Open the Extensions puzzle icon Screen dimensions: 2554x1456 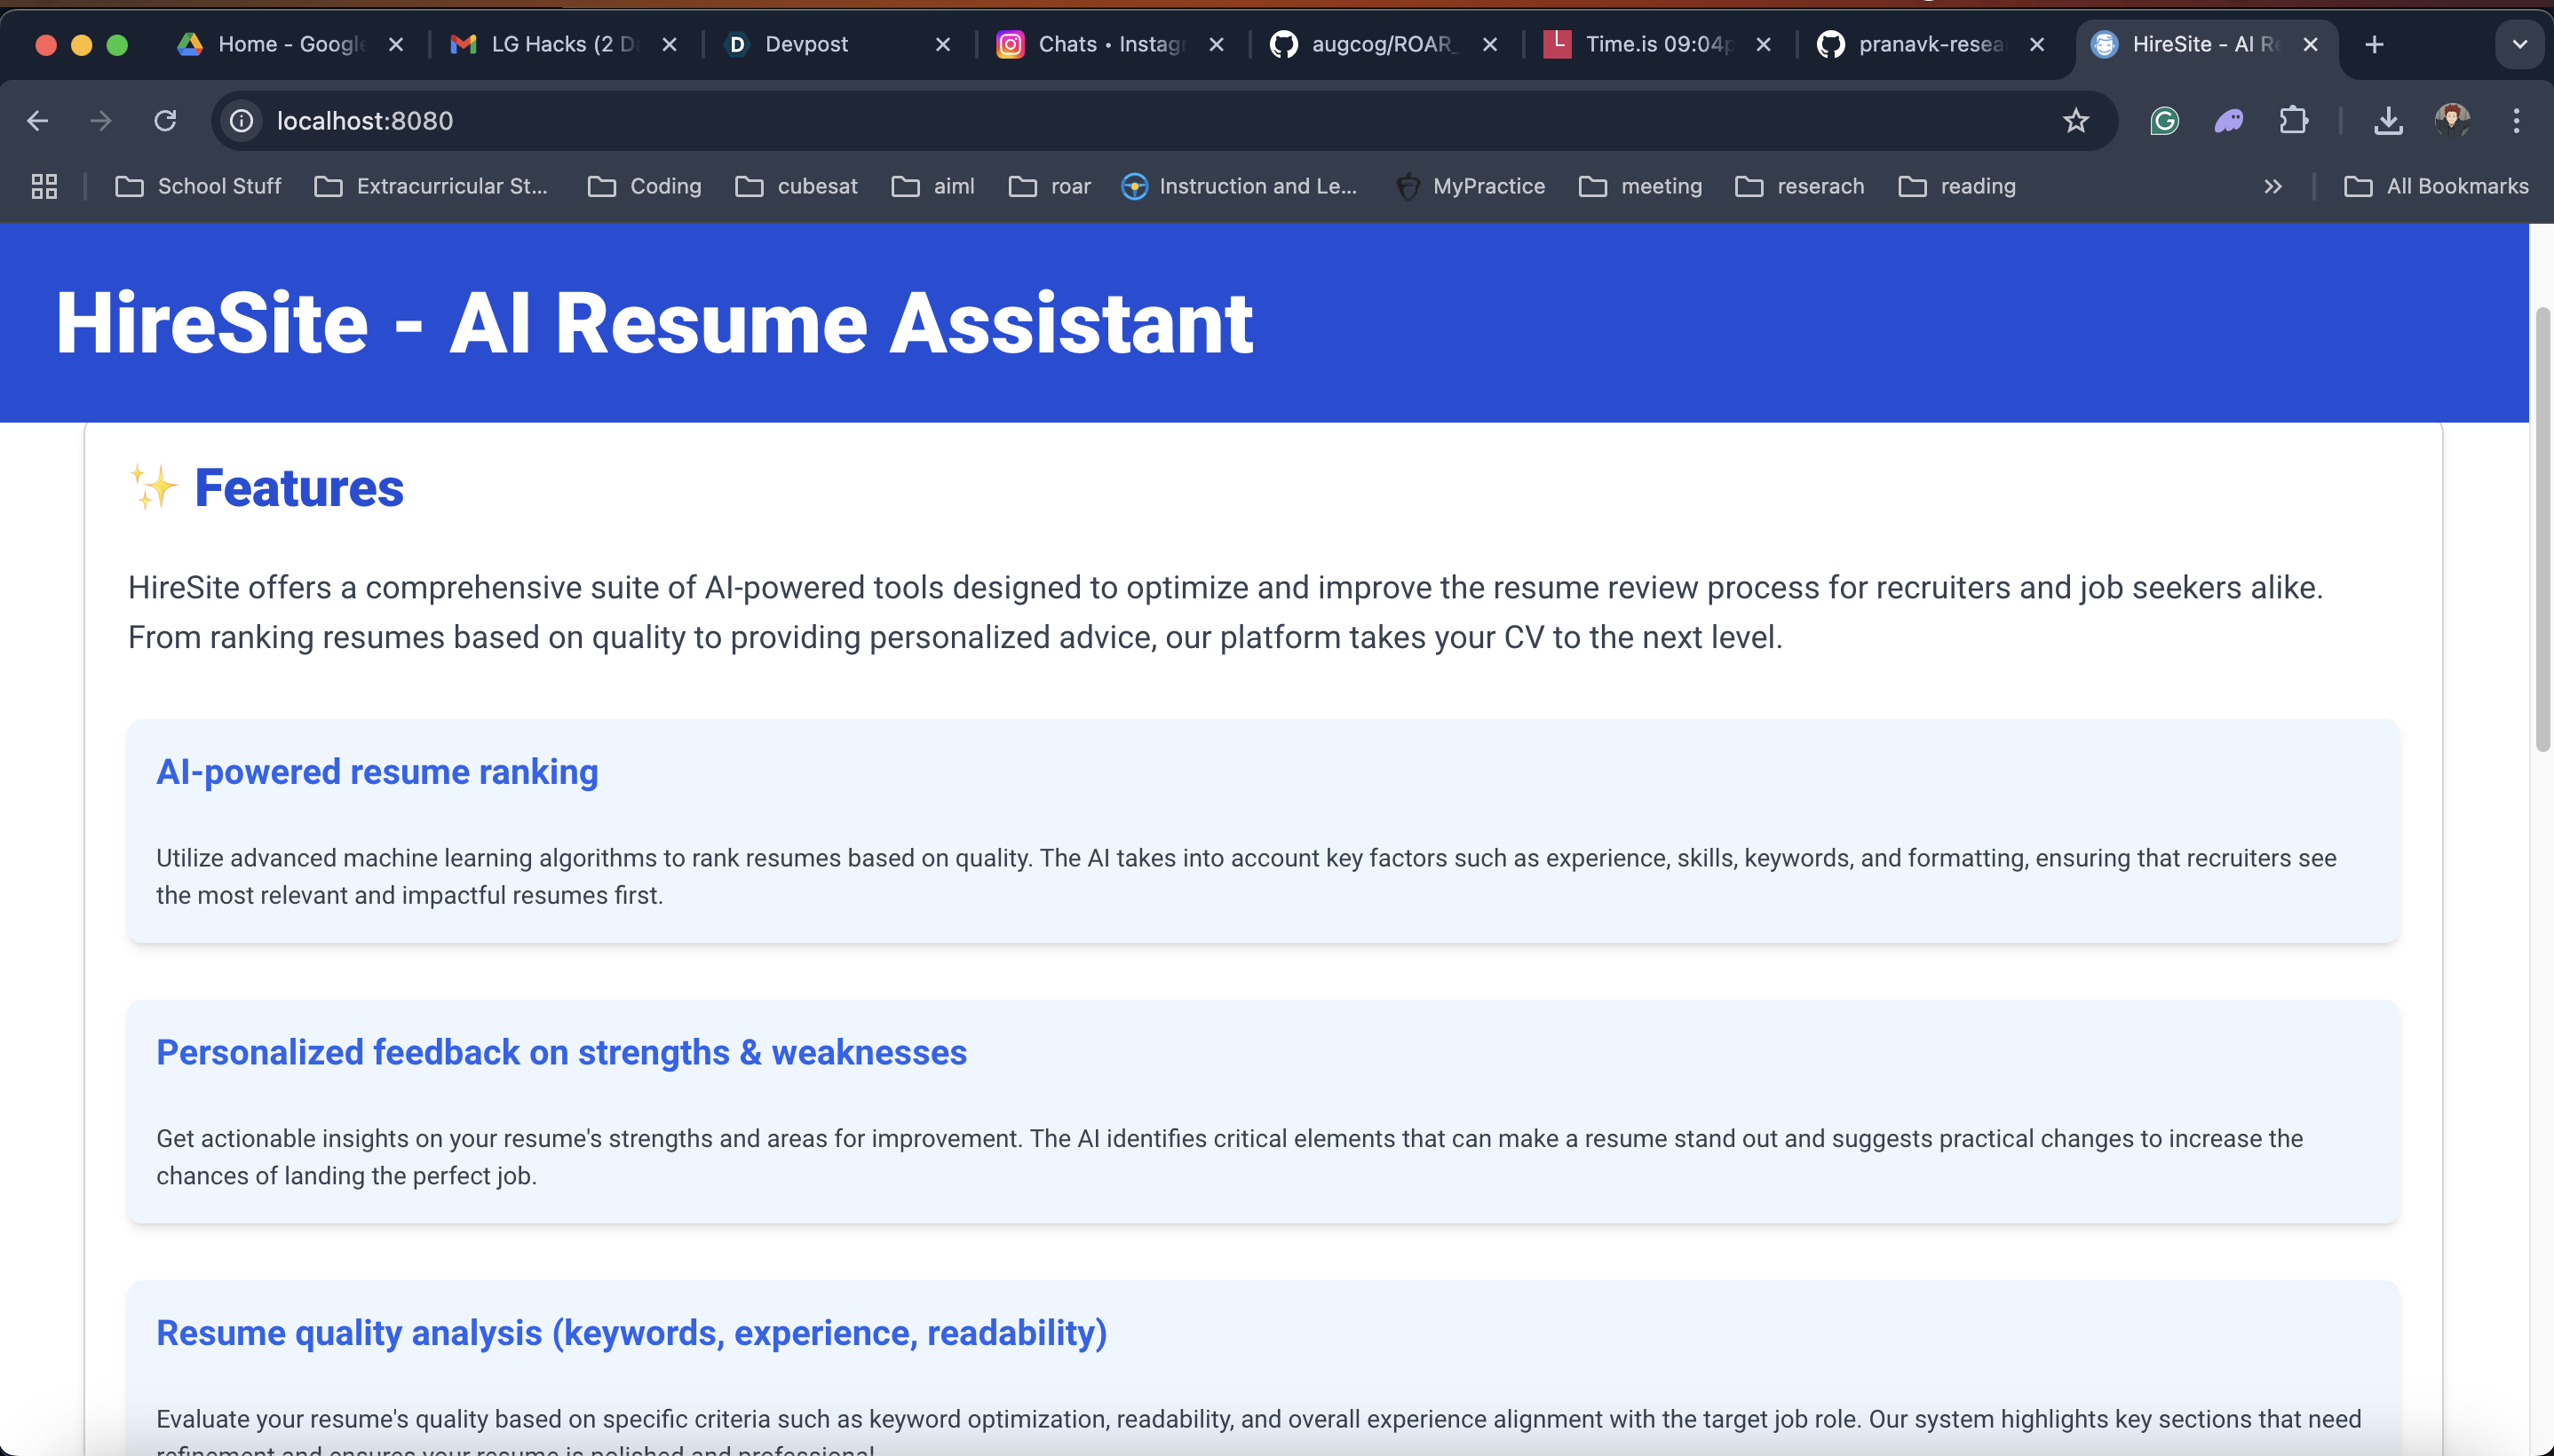coord(2293,121)
